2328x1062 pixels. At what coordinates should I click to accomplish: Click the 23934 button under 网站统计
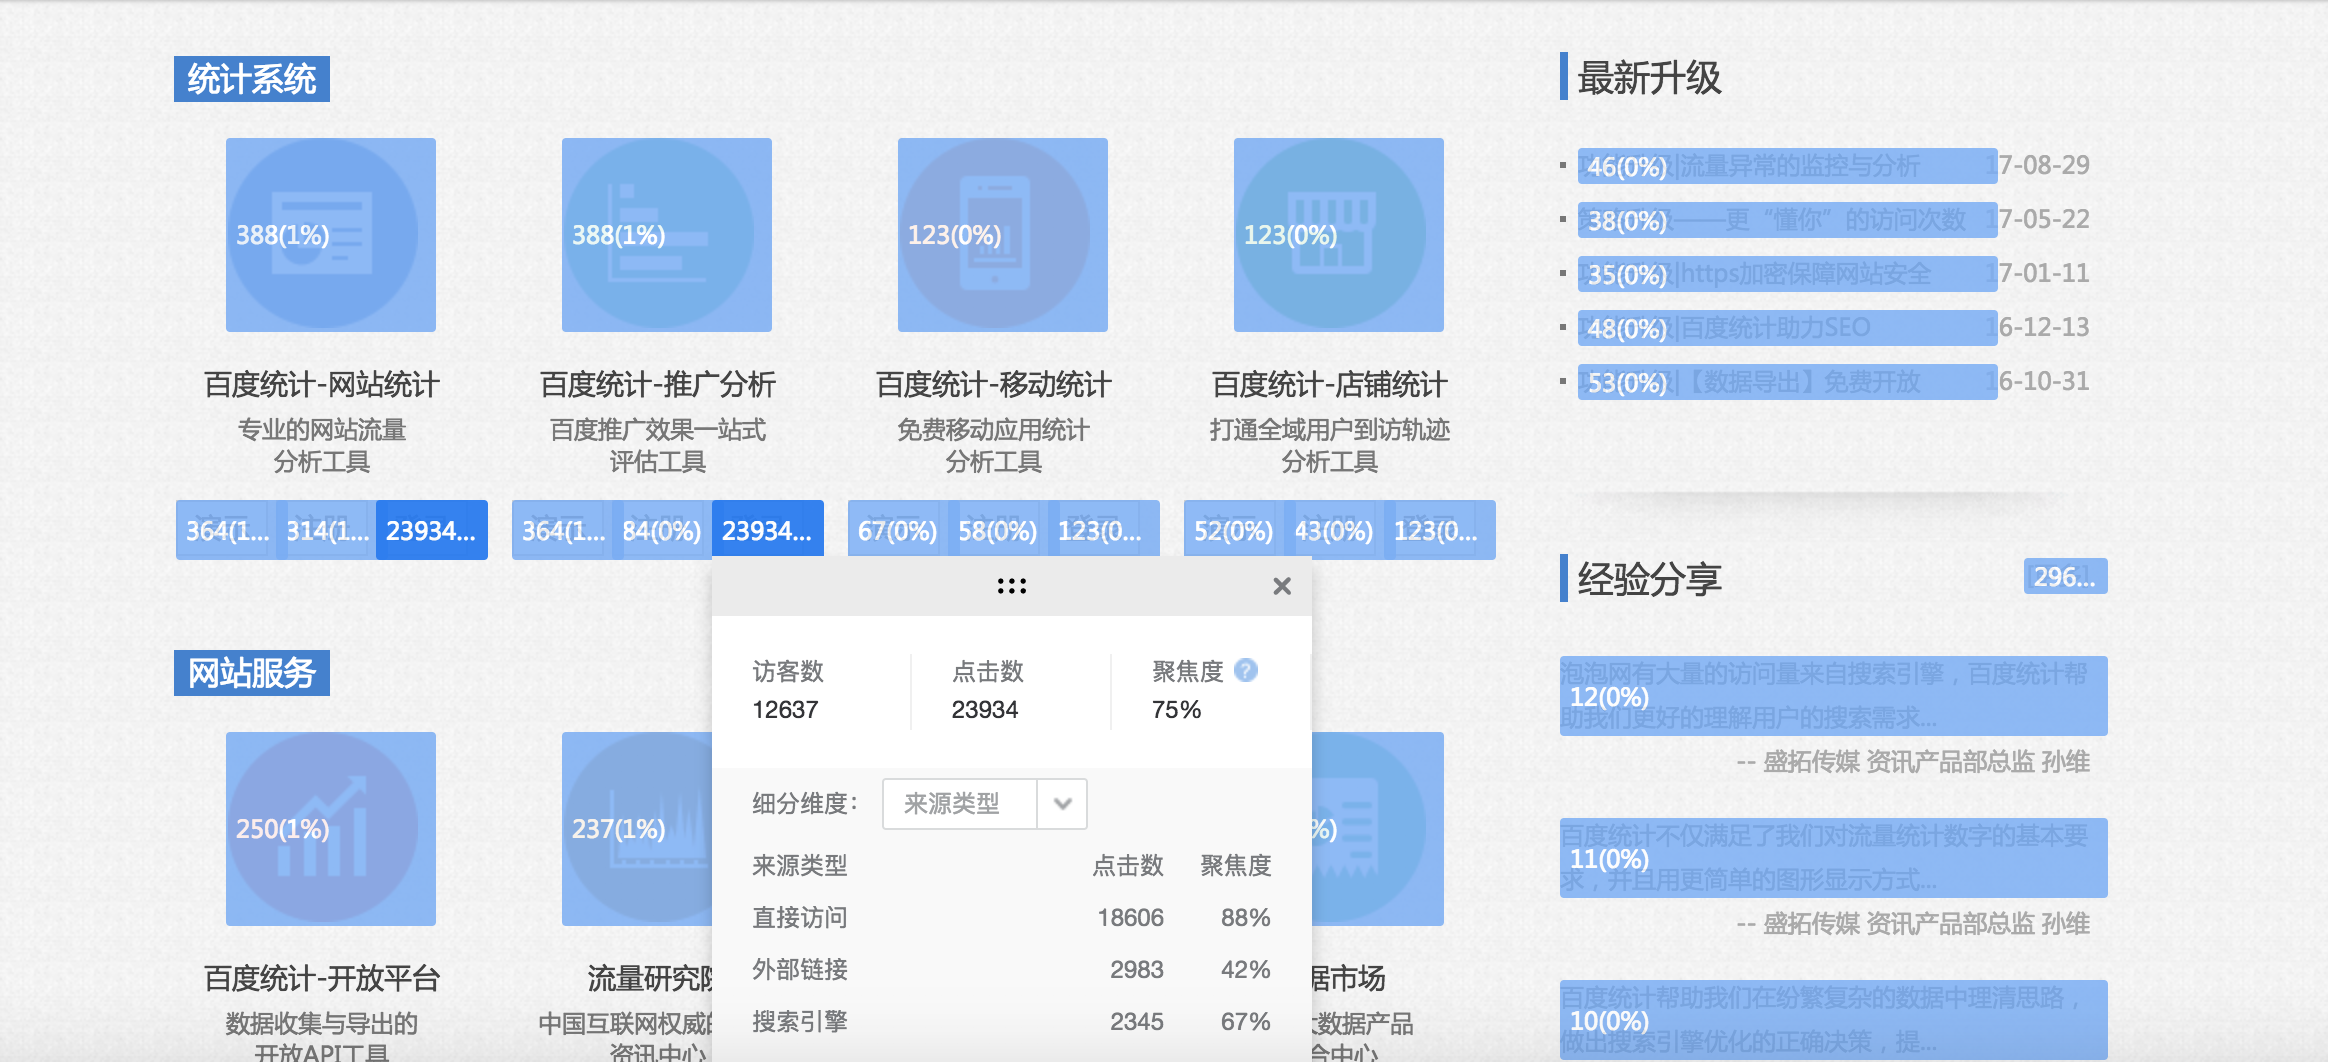click(431, 530)
